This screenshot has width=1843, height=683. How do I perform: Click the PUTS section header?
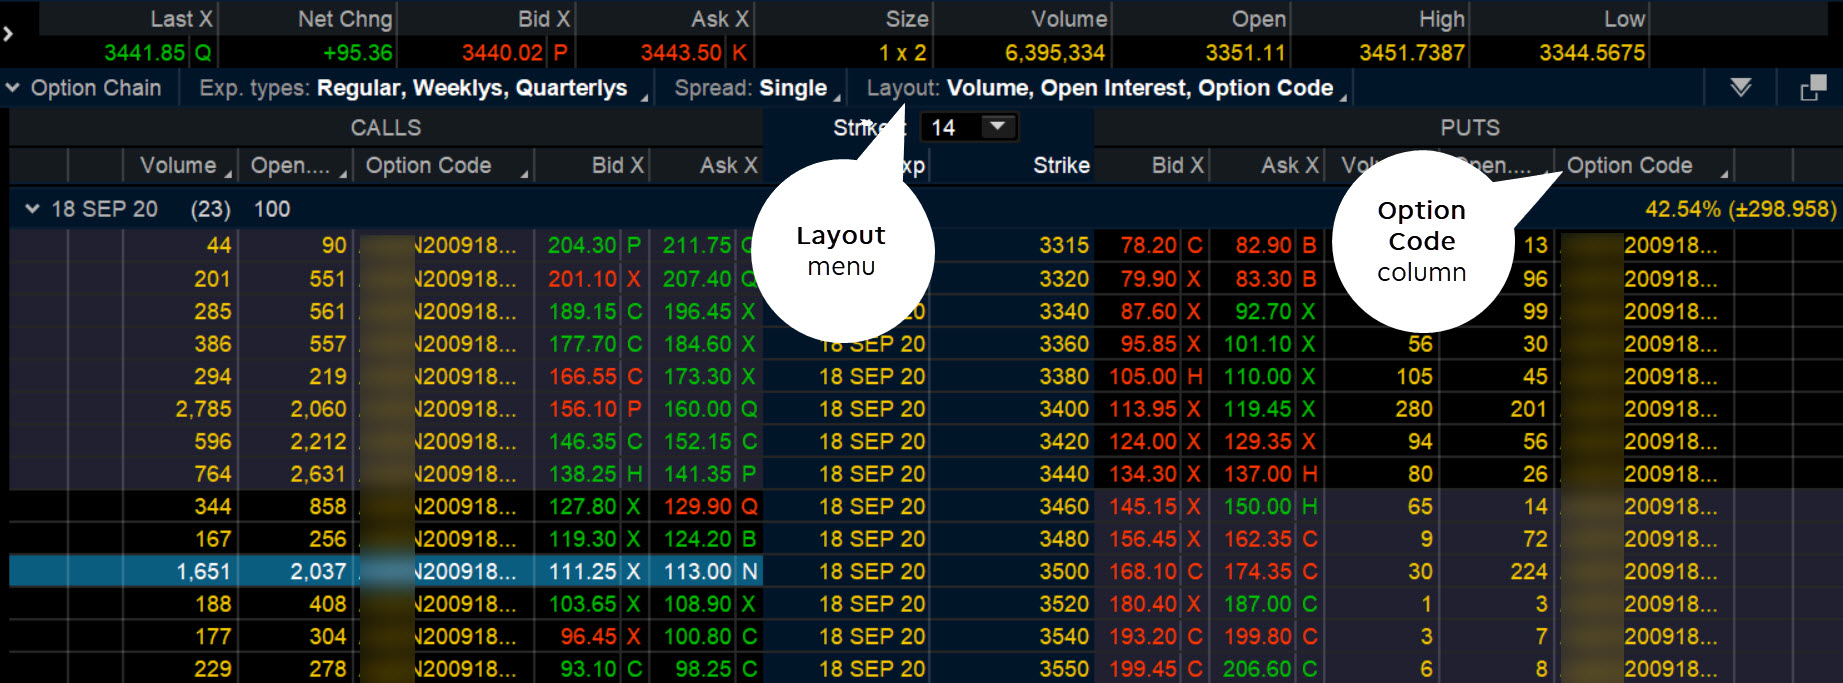1469,127
